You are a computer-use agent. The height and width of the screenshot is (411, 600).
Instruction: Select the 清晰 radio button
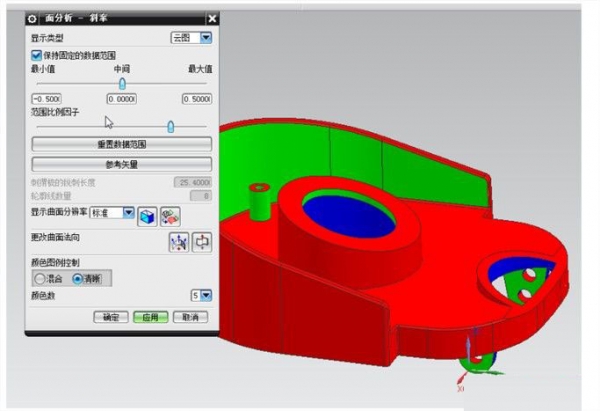click(x=78, y=279)
